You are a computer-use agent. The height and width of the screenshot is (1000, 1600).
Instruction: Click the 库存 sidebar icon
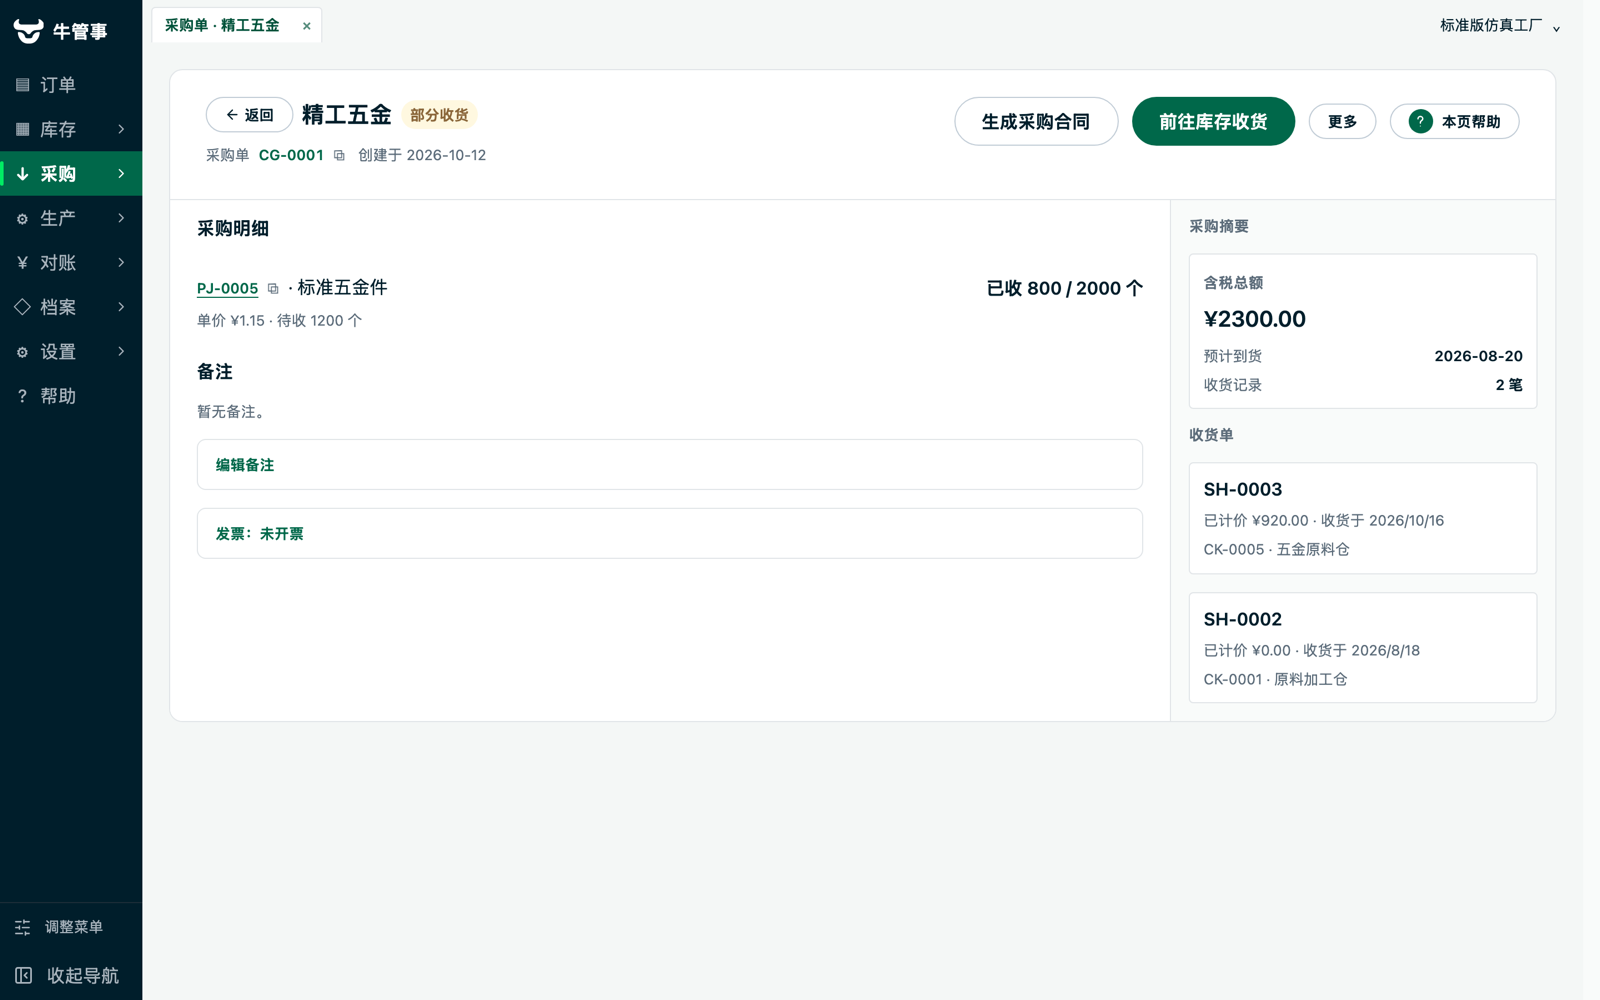[22, 129]
